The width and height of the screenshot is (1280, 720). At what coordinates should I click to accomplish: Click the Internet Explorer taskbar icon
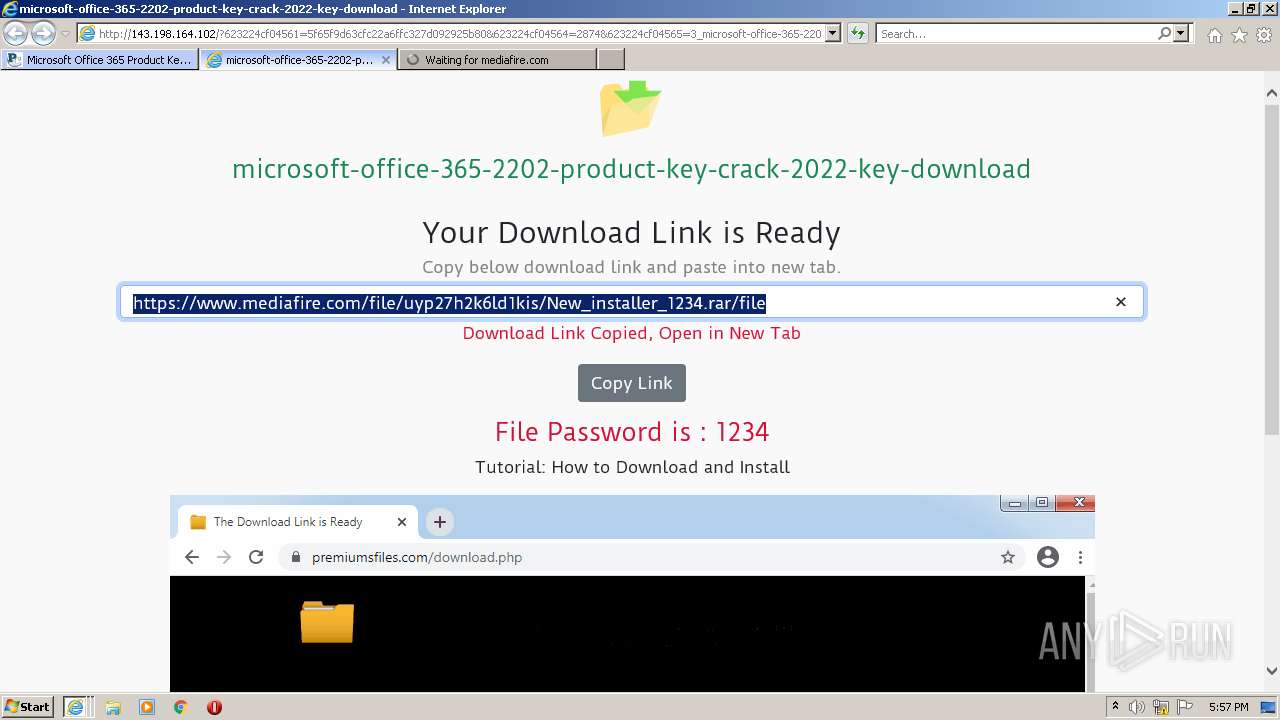[75, 707]
